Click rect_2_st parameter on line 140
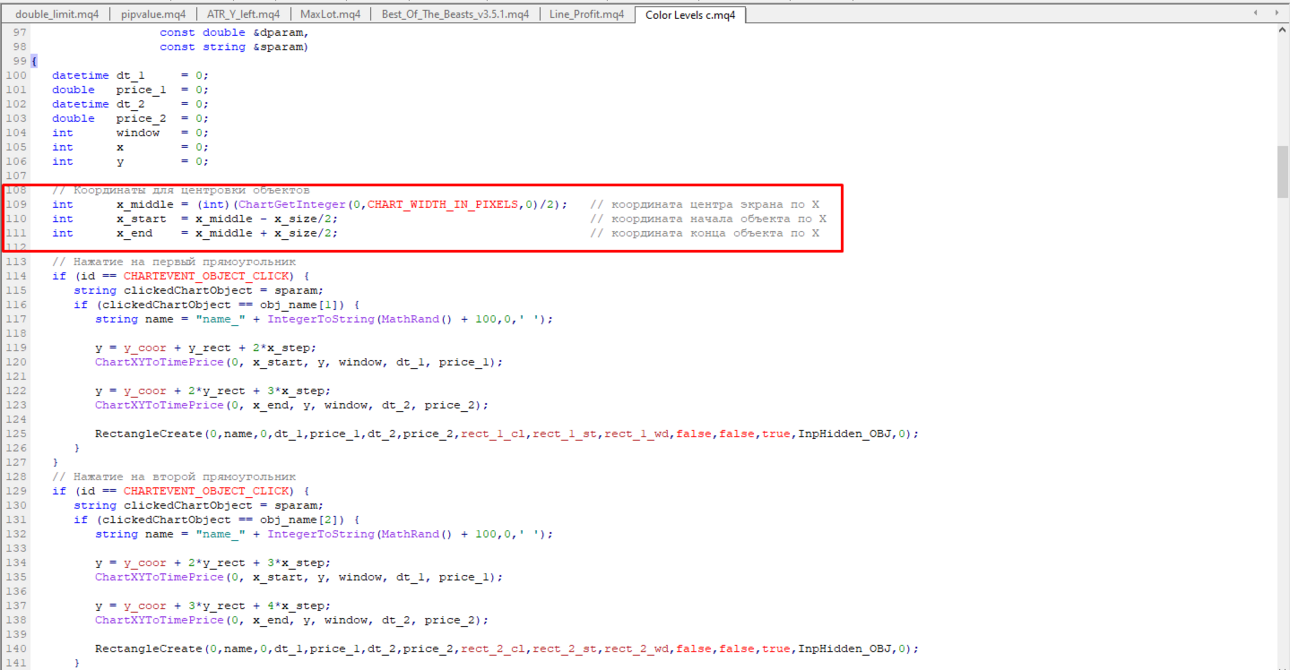Screen dimensions: 1290x670 564,649
